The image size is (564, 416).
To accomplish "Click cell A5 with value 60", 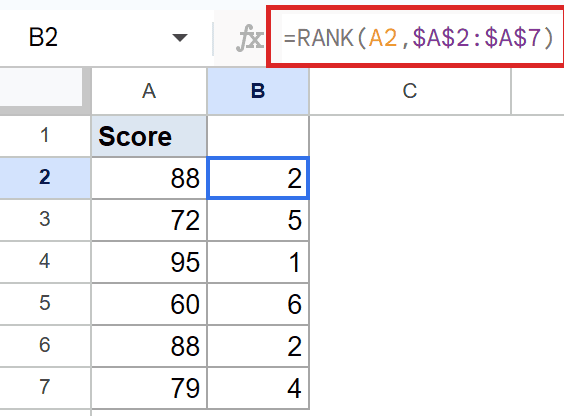I will (149, 303).
